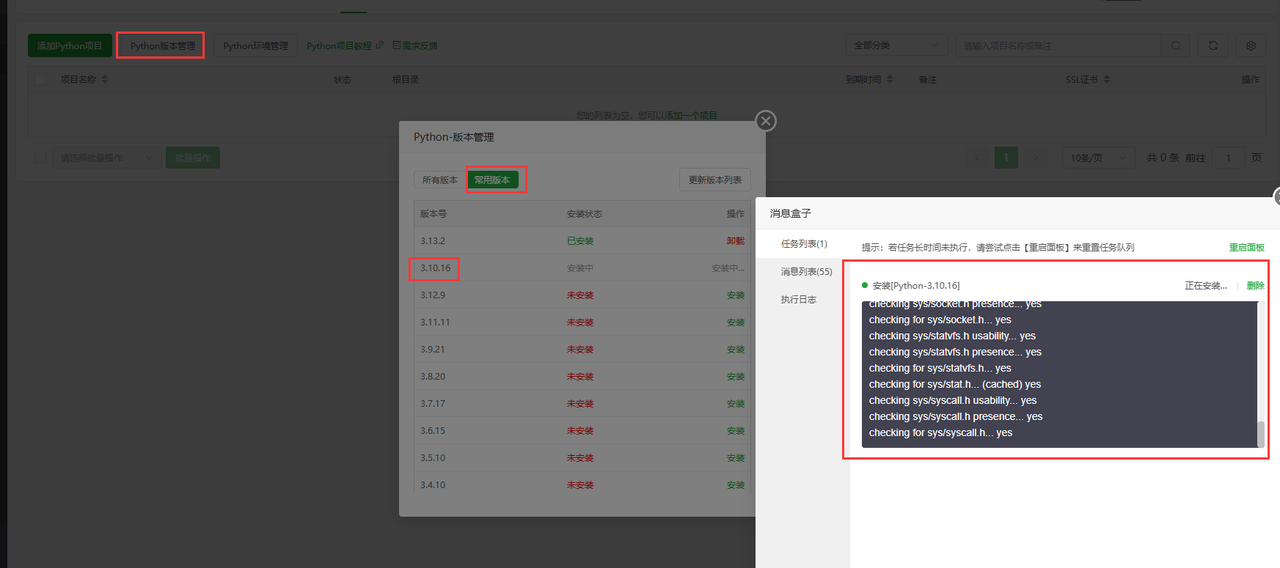Expand the 10条/页 page size dropdown
This screenshot has width=1280, height=568.
[x=1098, y=157]
